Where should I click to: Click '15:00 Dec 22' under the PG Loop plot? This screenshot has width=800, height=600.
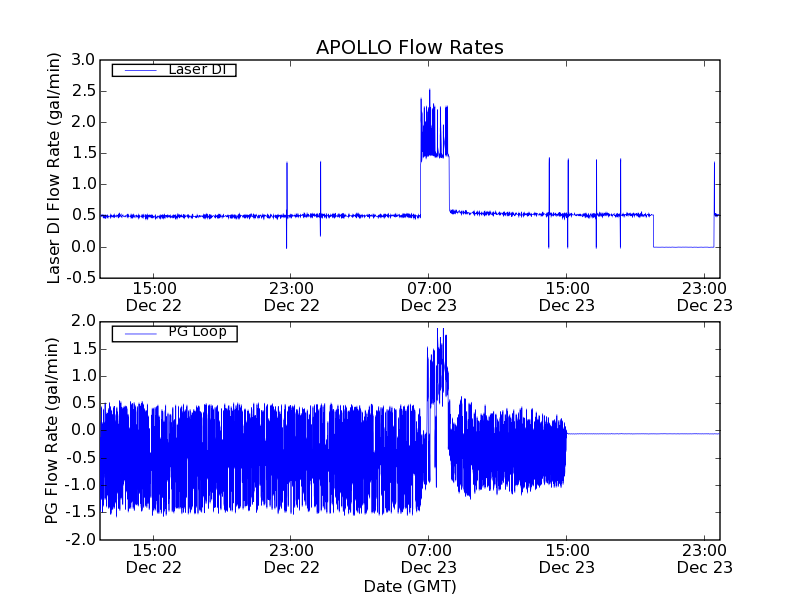point(154,559)
